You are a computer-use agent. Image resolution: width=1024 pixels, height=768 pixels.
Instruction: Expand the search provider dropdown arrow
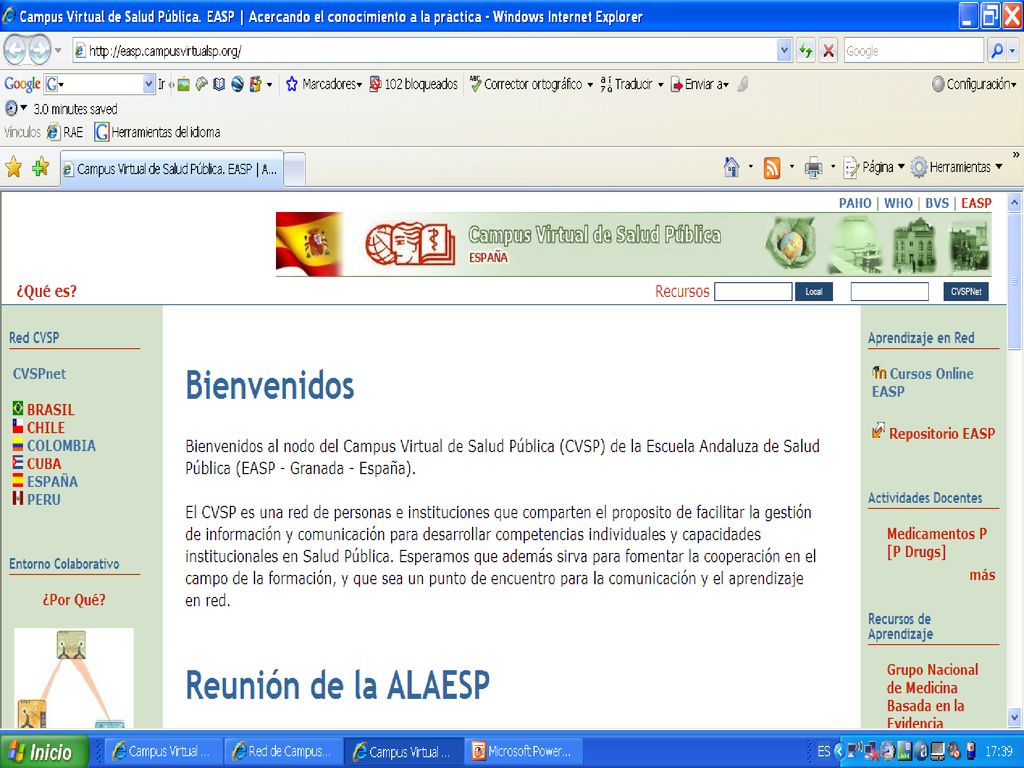pyautogui.click(x=1012, y=50)
